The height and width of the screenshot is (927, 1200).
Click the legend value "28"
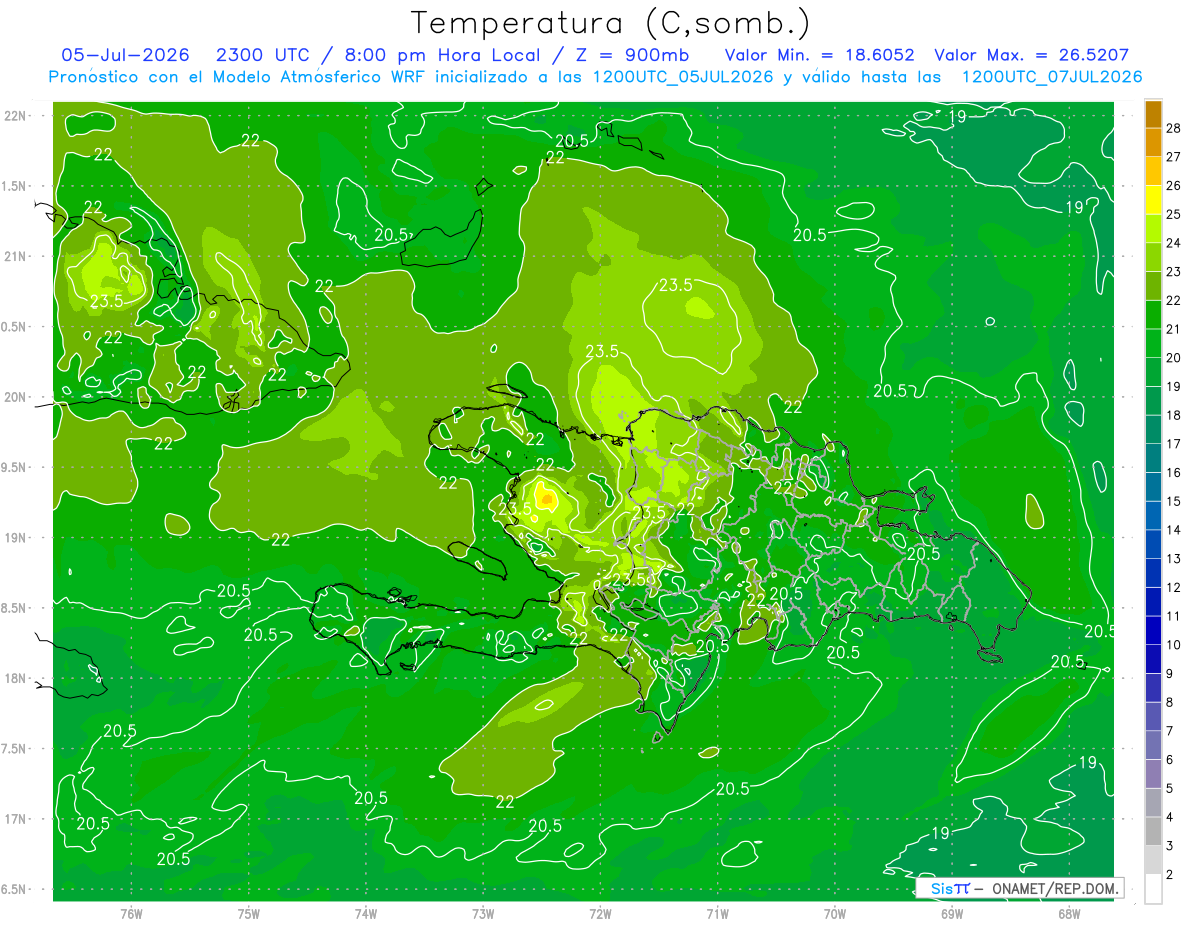click(x=1174, y=127)
